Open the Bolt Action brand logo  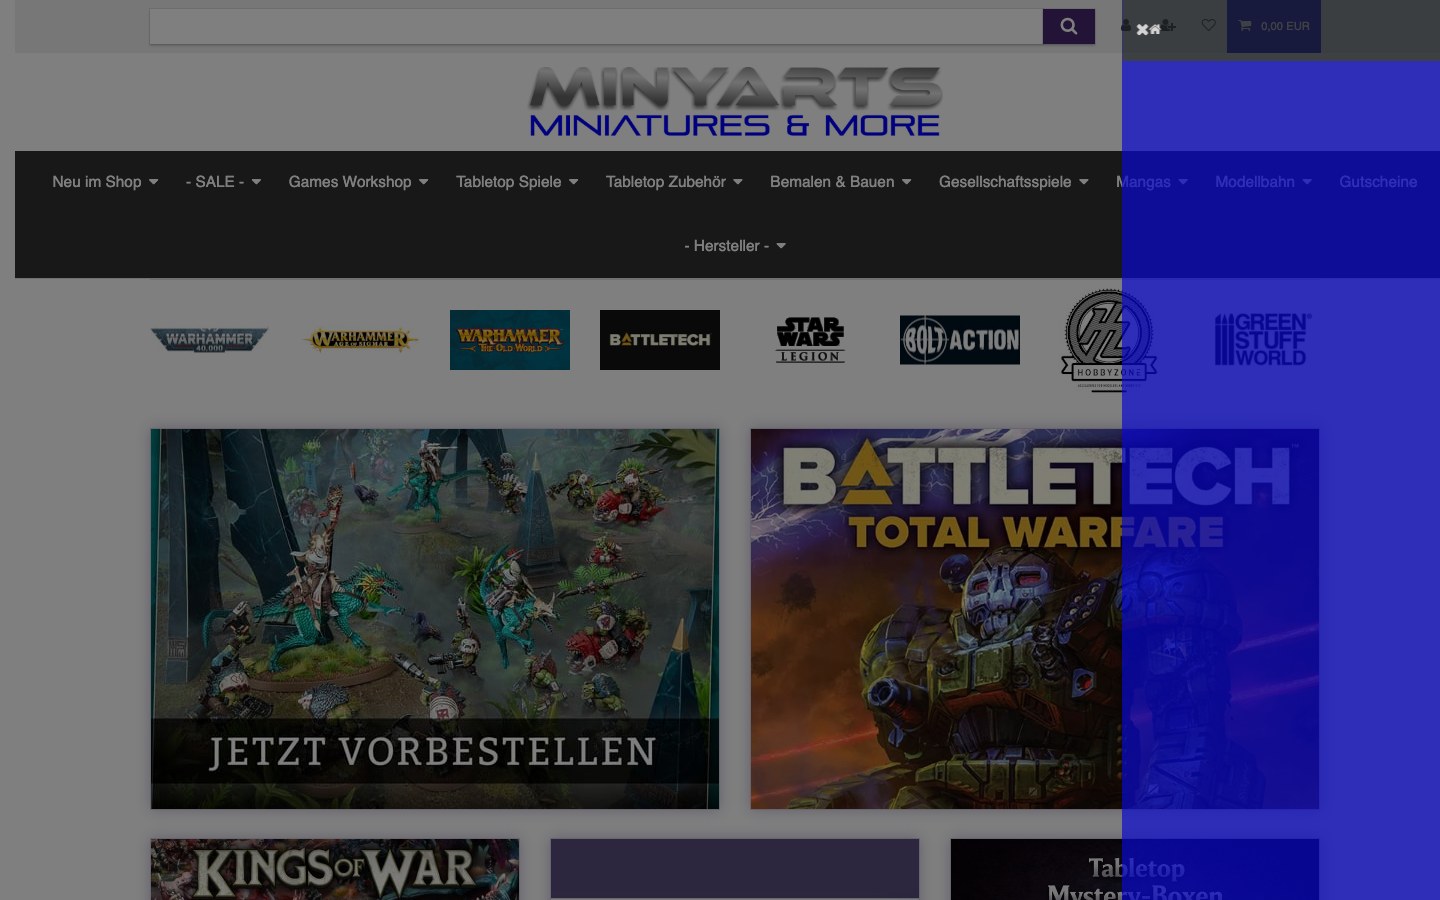[x=960, y=340]
